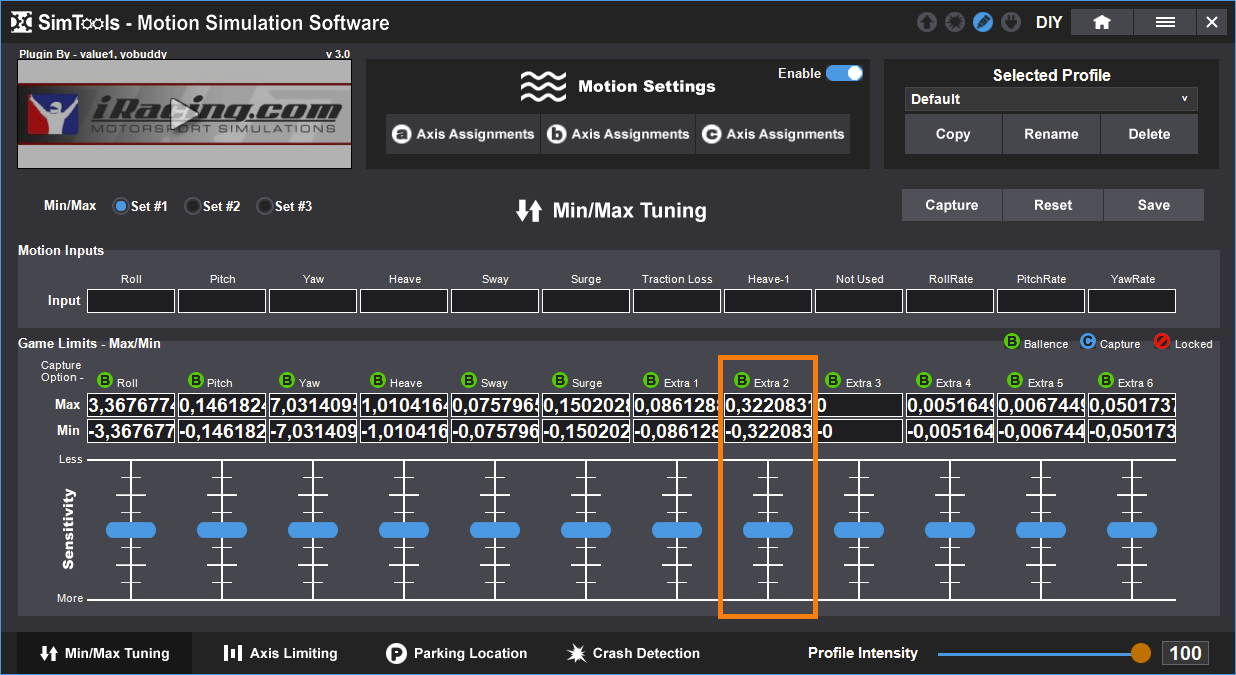Click the Sway Max field 0,075796
Image resolution: width=1236 pixels, height=675 pixels.
495,405
